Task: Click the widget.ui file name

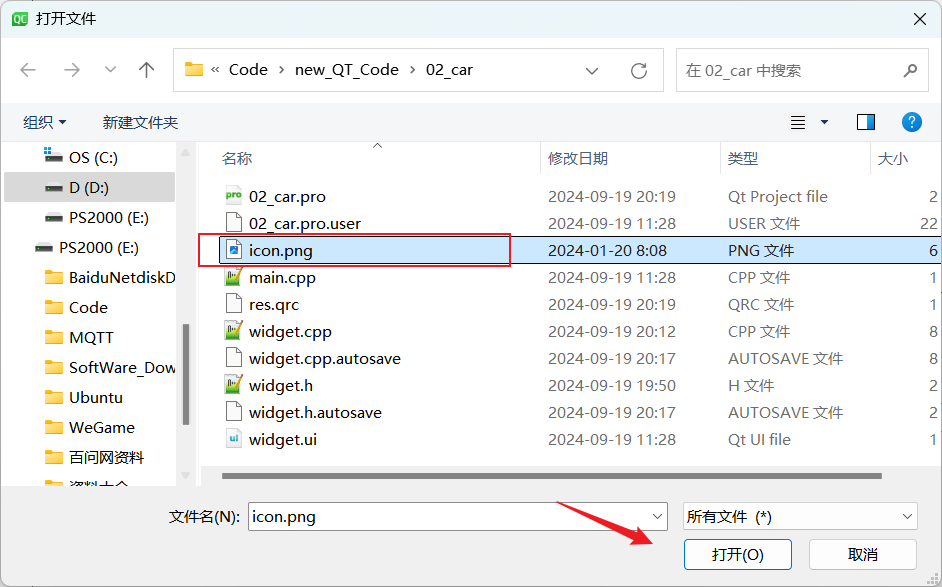Action: tap(283, 440)
